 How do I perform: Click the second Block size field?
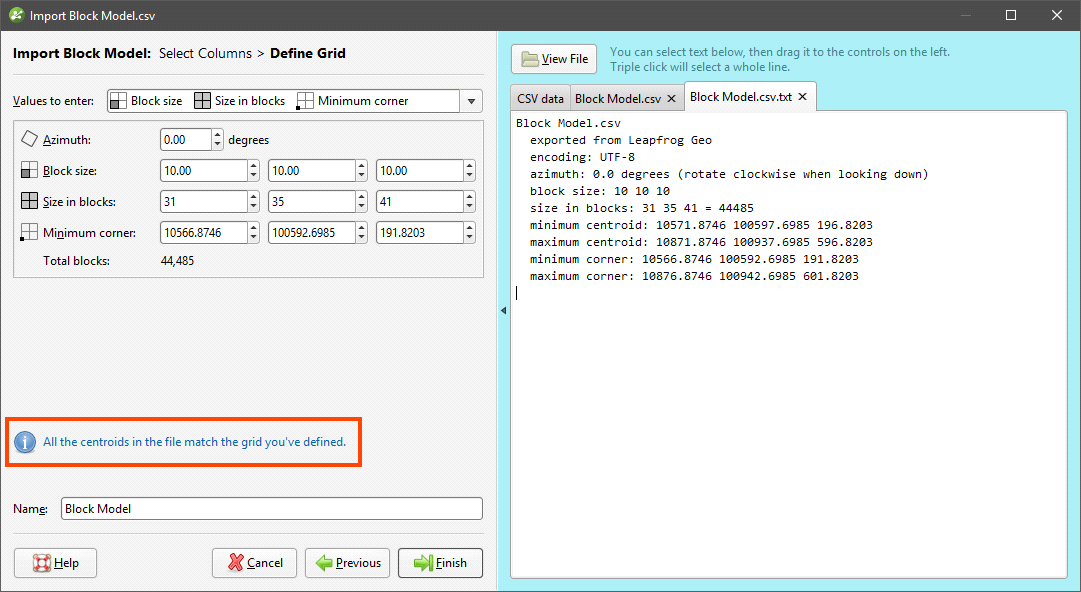(x=312, y=170)
